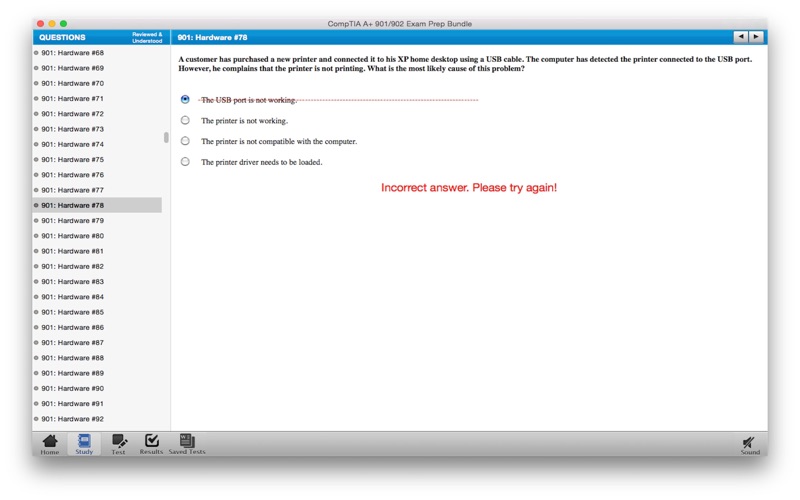Click the question list scrollbar handle
The width and height of the screenshot is (800, 500).
(x=166, y=137)
